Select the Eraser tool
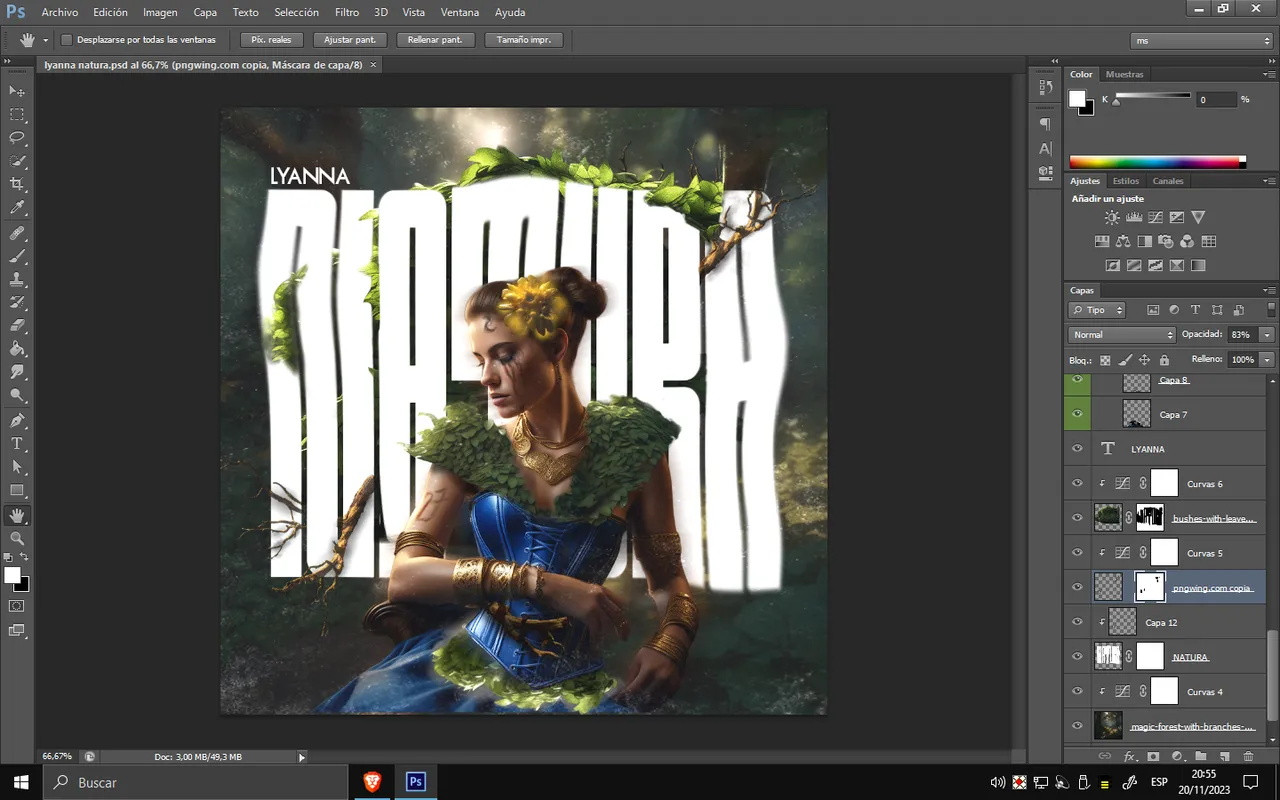 pyautogui.click(x=17, y=326)
